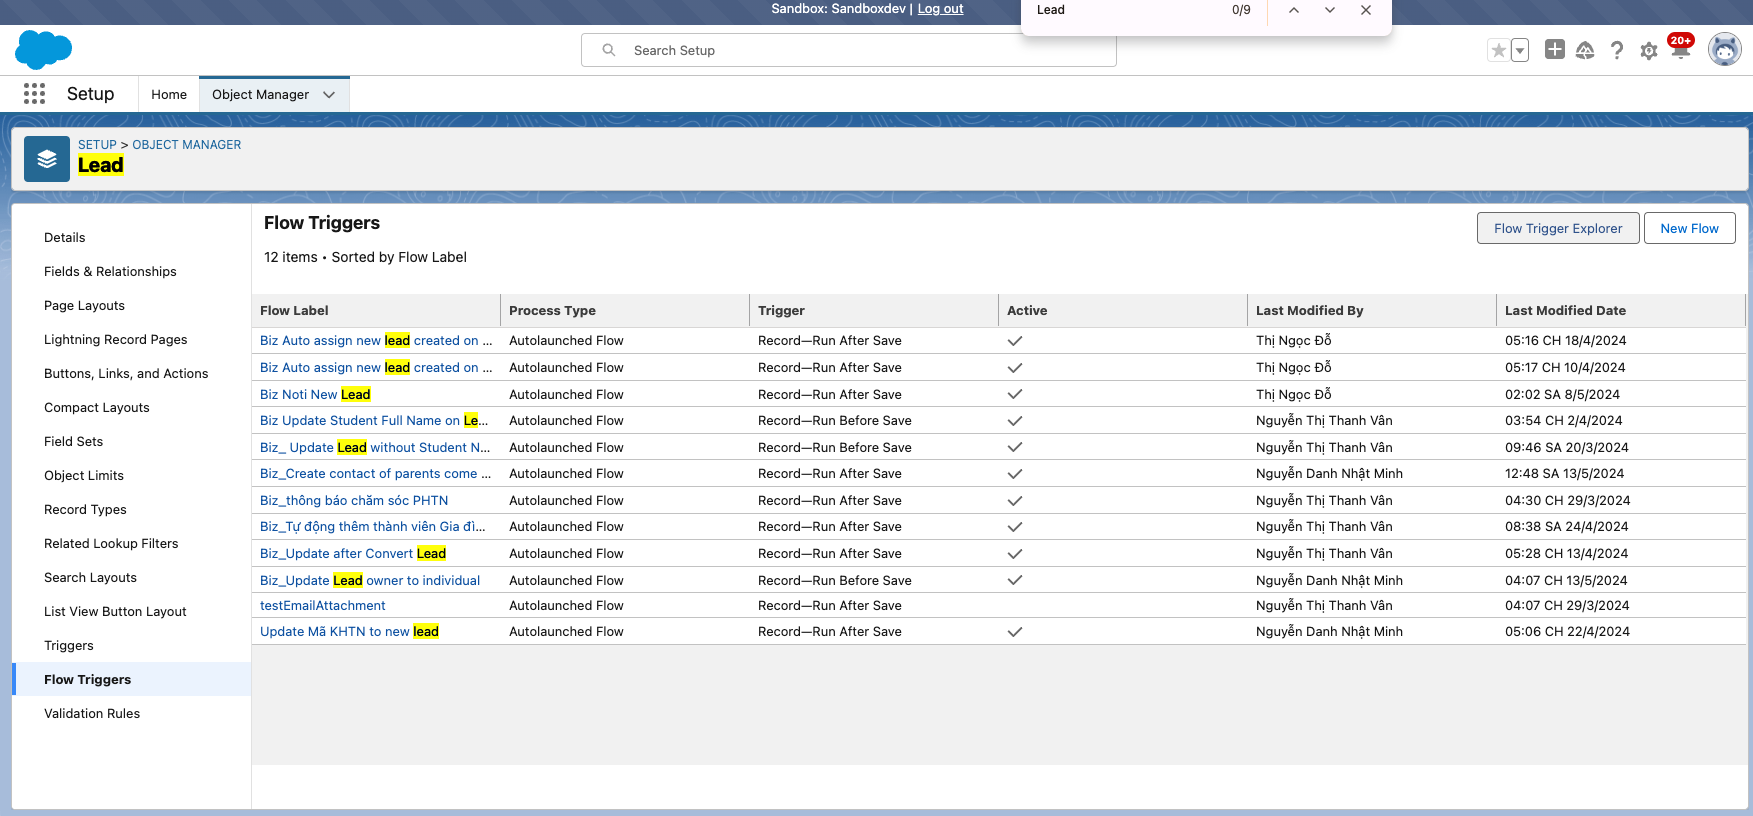Select Validation Rules in the sidebar

click(x=92, y=714)
